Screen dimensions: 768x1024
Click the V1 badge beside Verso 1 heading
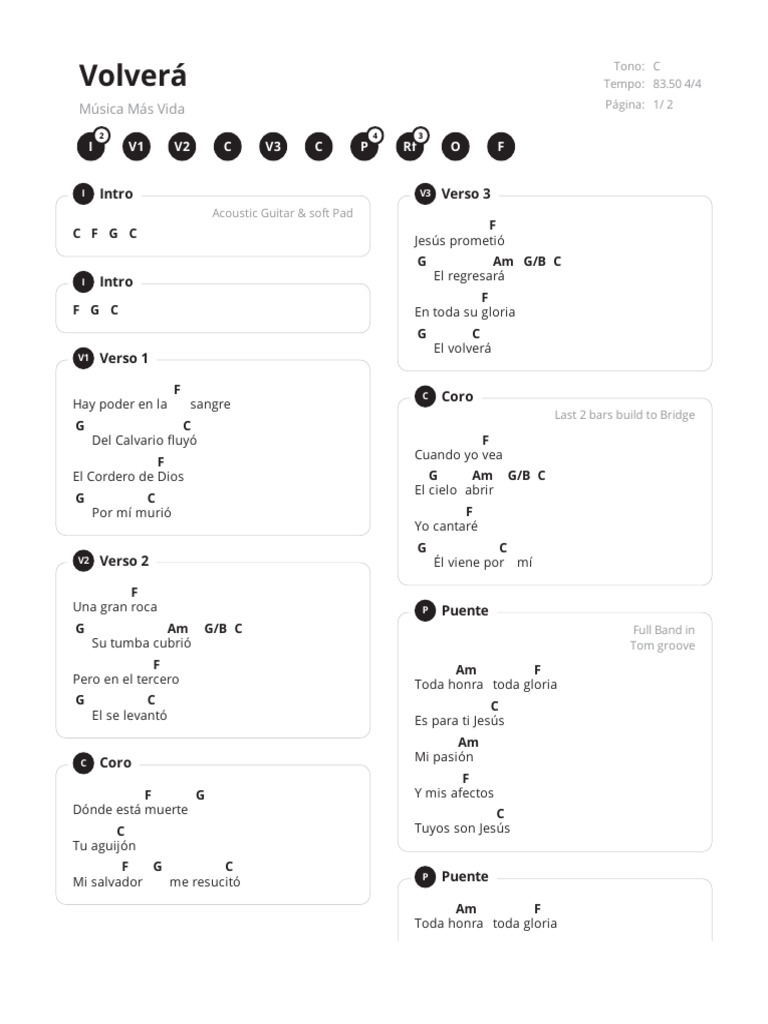click(83, 358)
